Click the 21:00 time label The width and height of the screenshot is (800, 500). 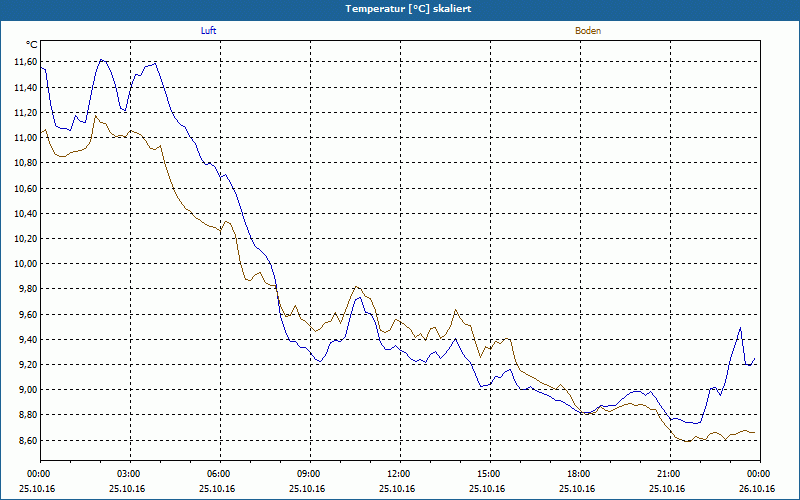click(x=670, y=474)
